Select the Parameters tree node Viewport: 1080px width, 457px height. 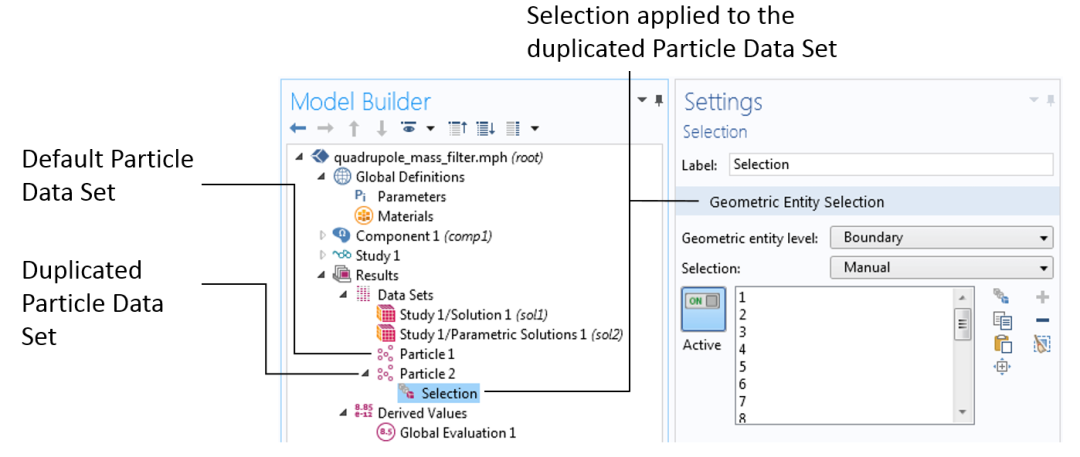click(x=412, y=196)
